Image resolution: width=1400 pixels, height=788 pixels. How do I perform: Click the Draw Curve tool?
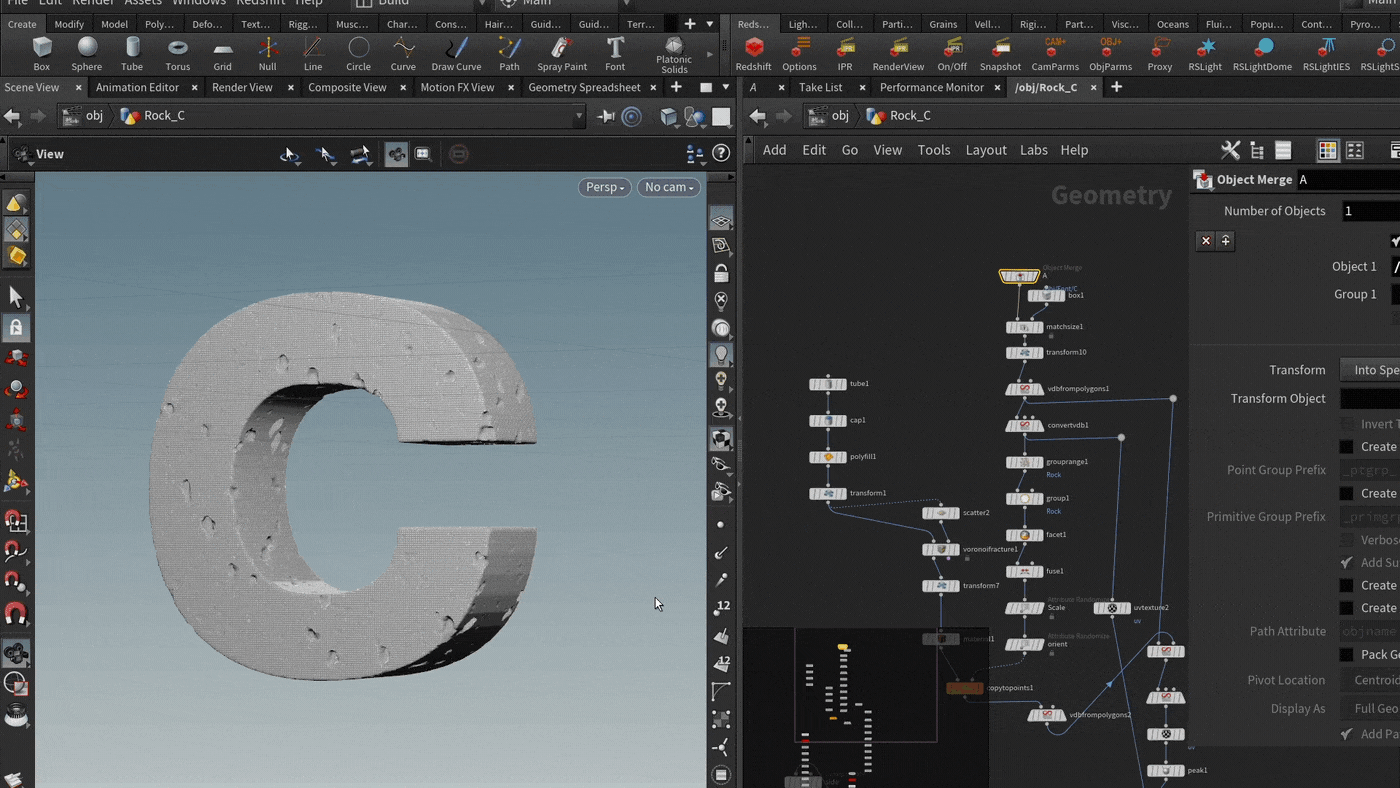click(456, 53)
